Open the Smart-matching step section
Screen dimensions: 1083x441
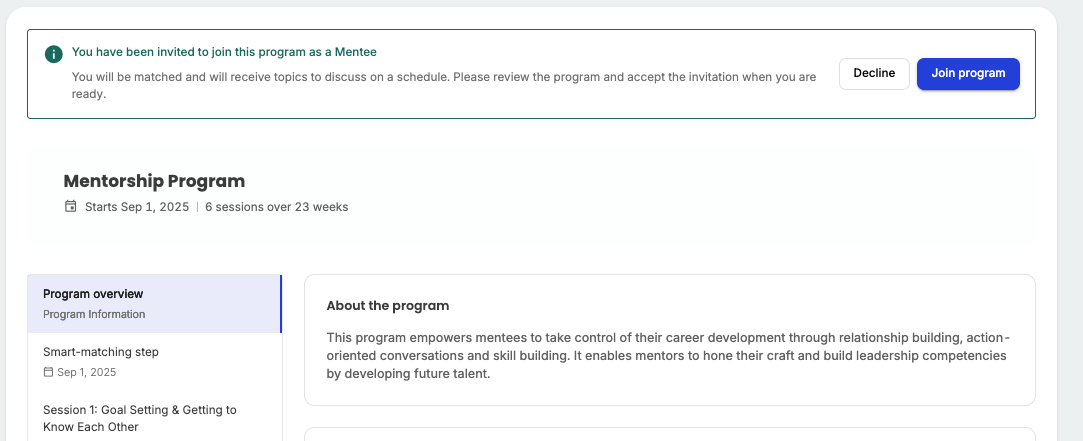coord(155,362)
